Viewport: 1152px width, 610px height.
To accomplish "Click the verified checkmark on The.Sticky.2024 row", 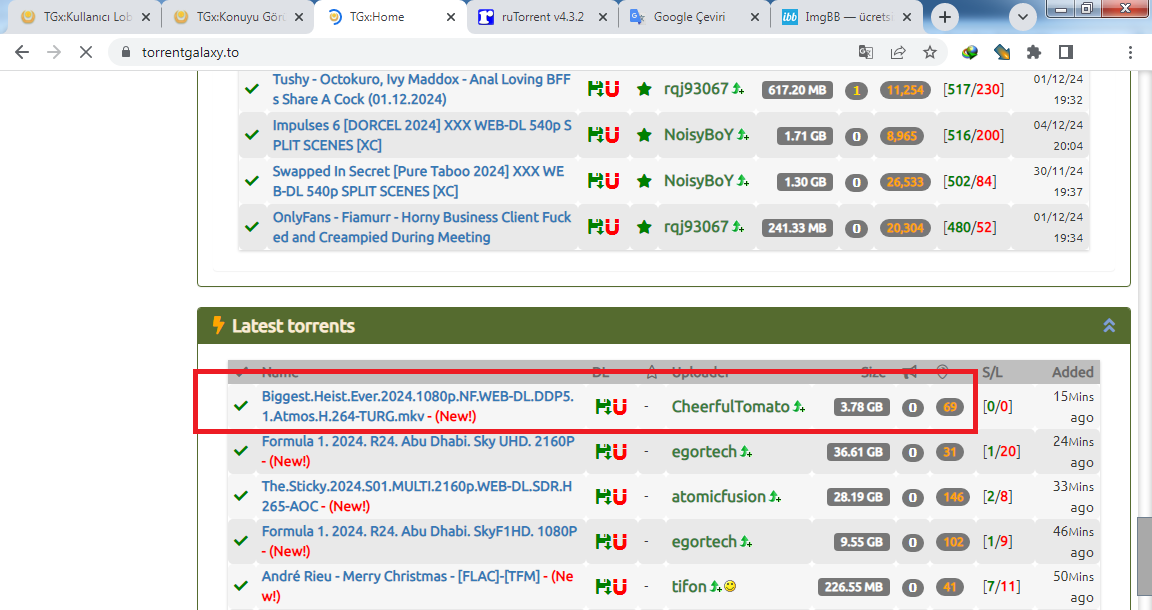I will (x=241, y=496).
